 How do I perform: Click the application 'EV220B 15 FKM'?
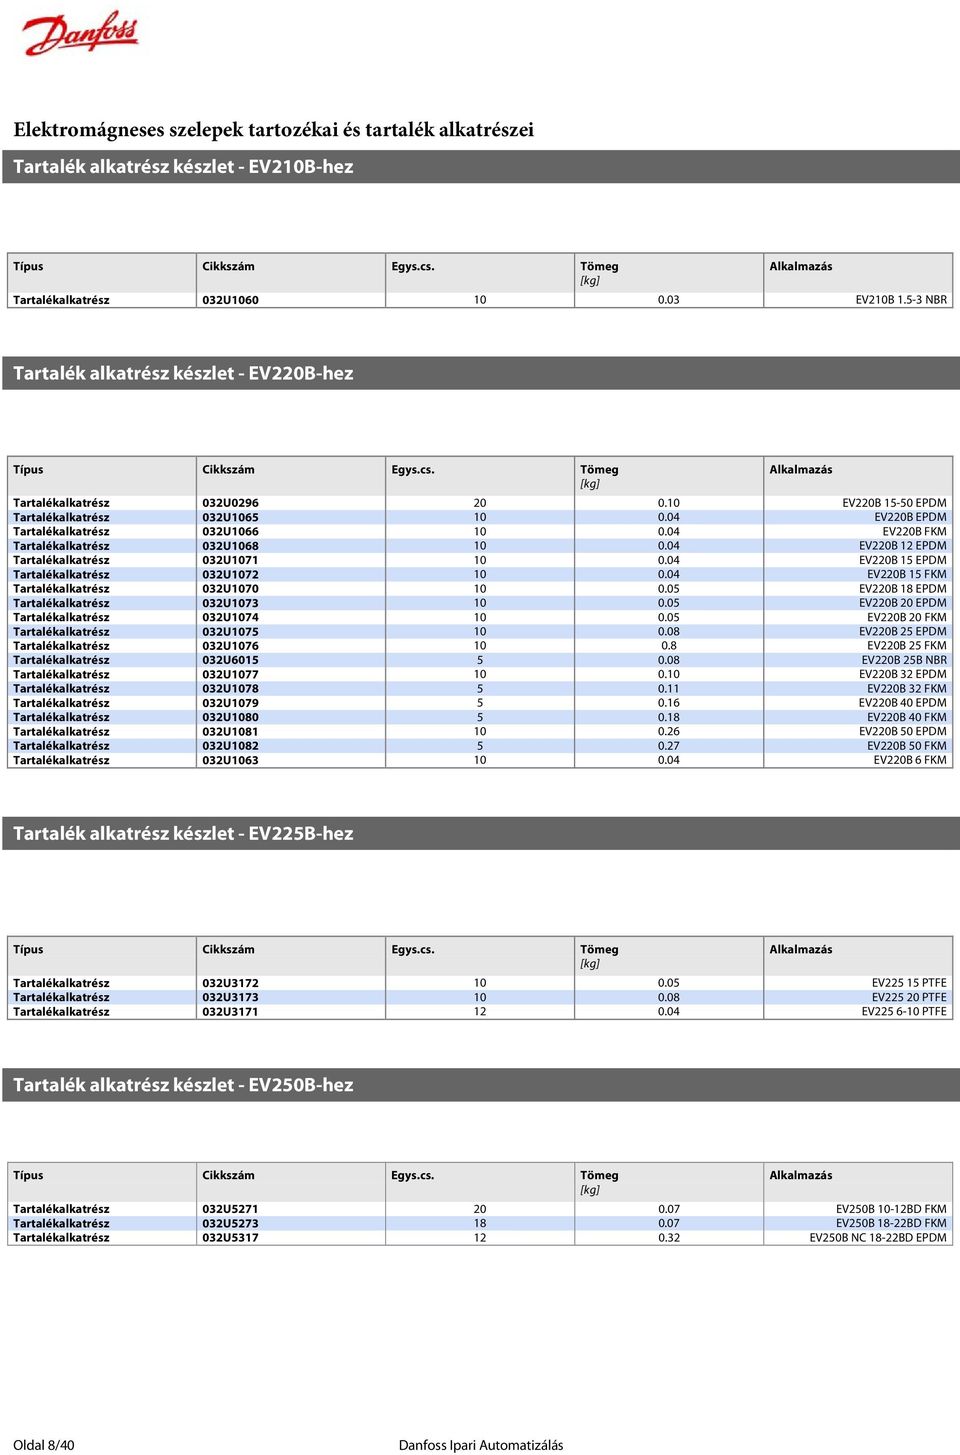[x=907, y=575]
